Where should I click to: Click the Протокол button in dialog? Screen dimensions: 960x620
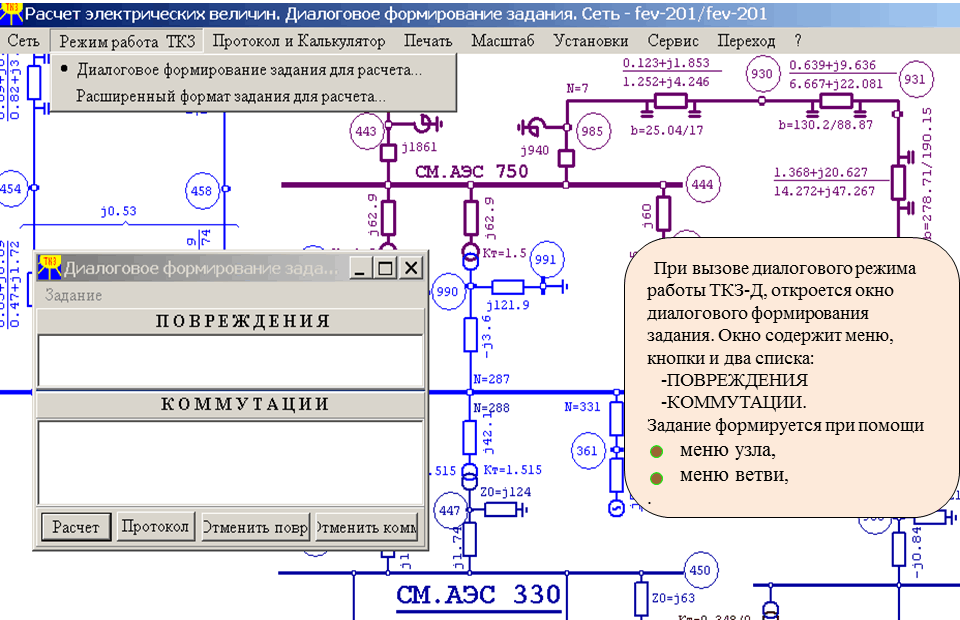pyautogui.click(x=155, y=527)
